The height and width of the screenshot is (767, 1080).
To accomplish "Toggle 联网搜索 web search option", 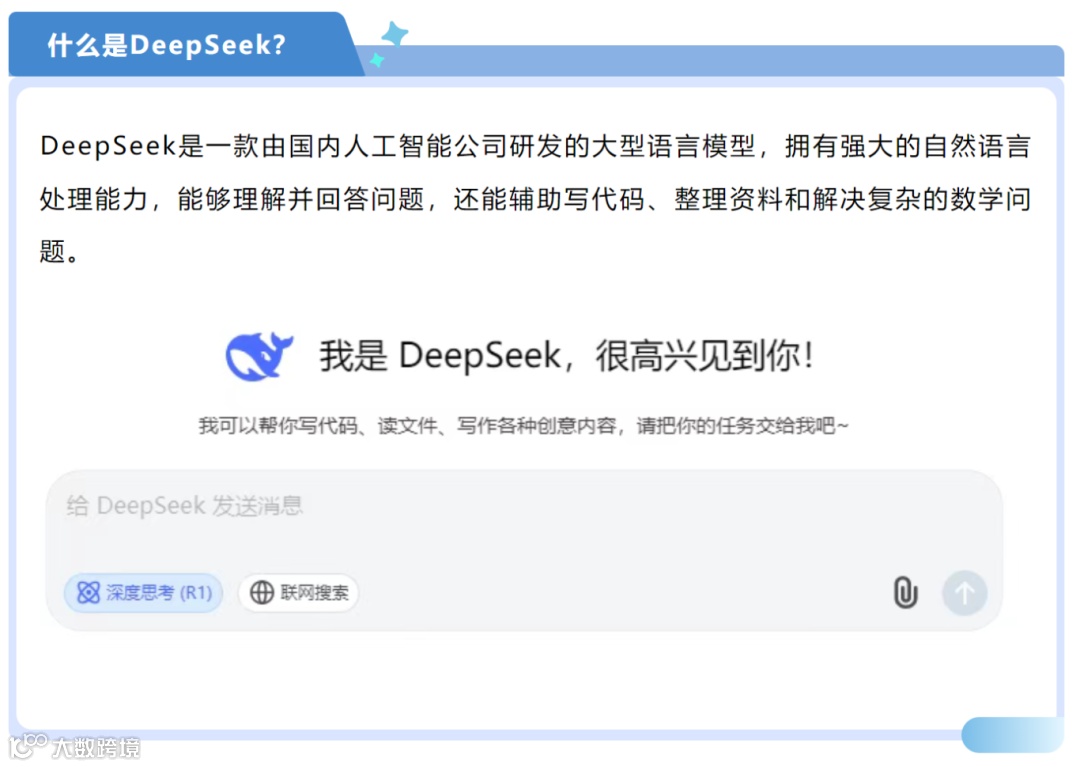I will (x=298, y=592).
